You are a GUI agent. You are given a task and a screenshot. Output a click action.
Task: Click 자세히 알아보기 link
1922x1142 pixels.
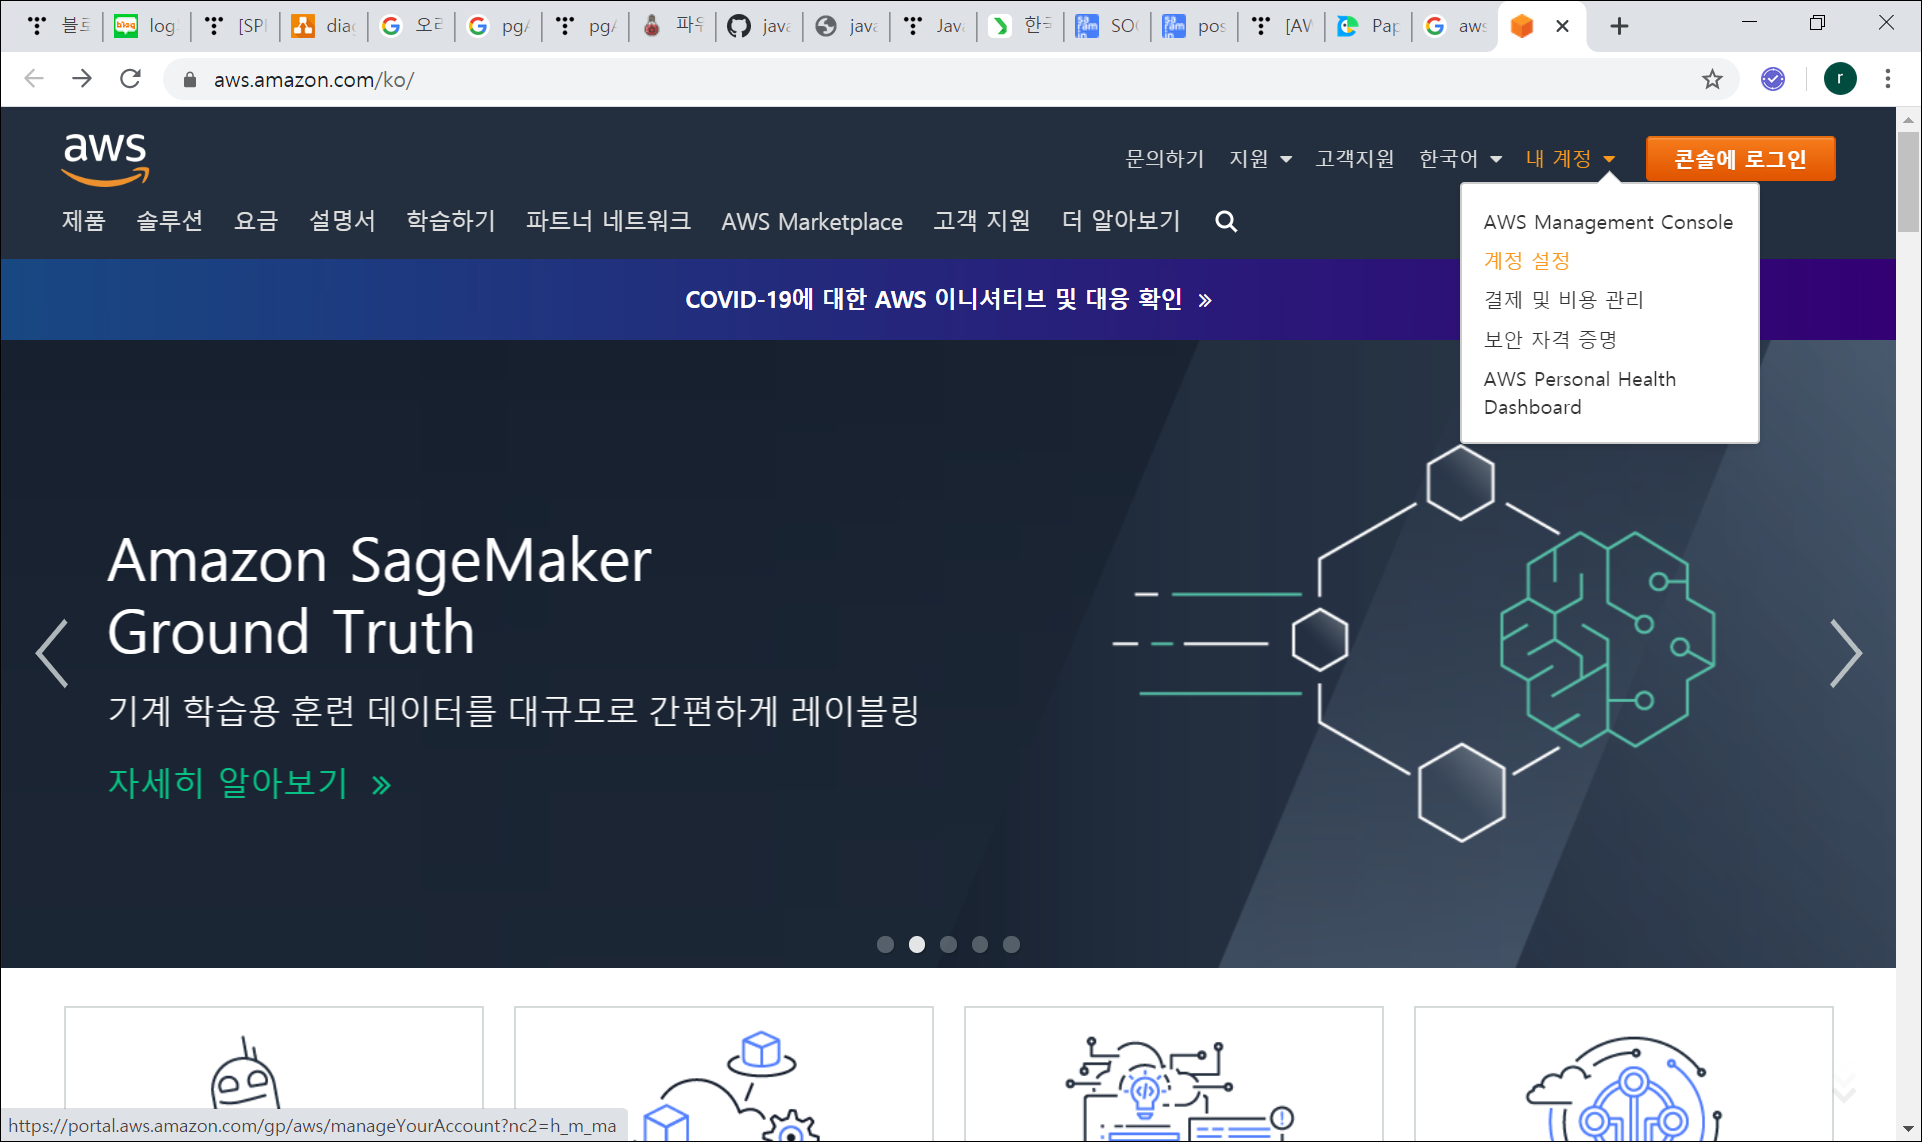click(250, 782)
